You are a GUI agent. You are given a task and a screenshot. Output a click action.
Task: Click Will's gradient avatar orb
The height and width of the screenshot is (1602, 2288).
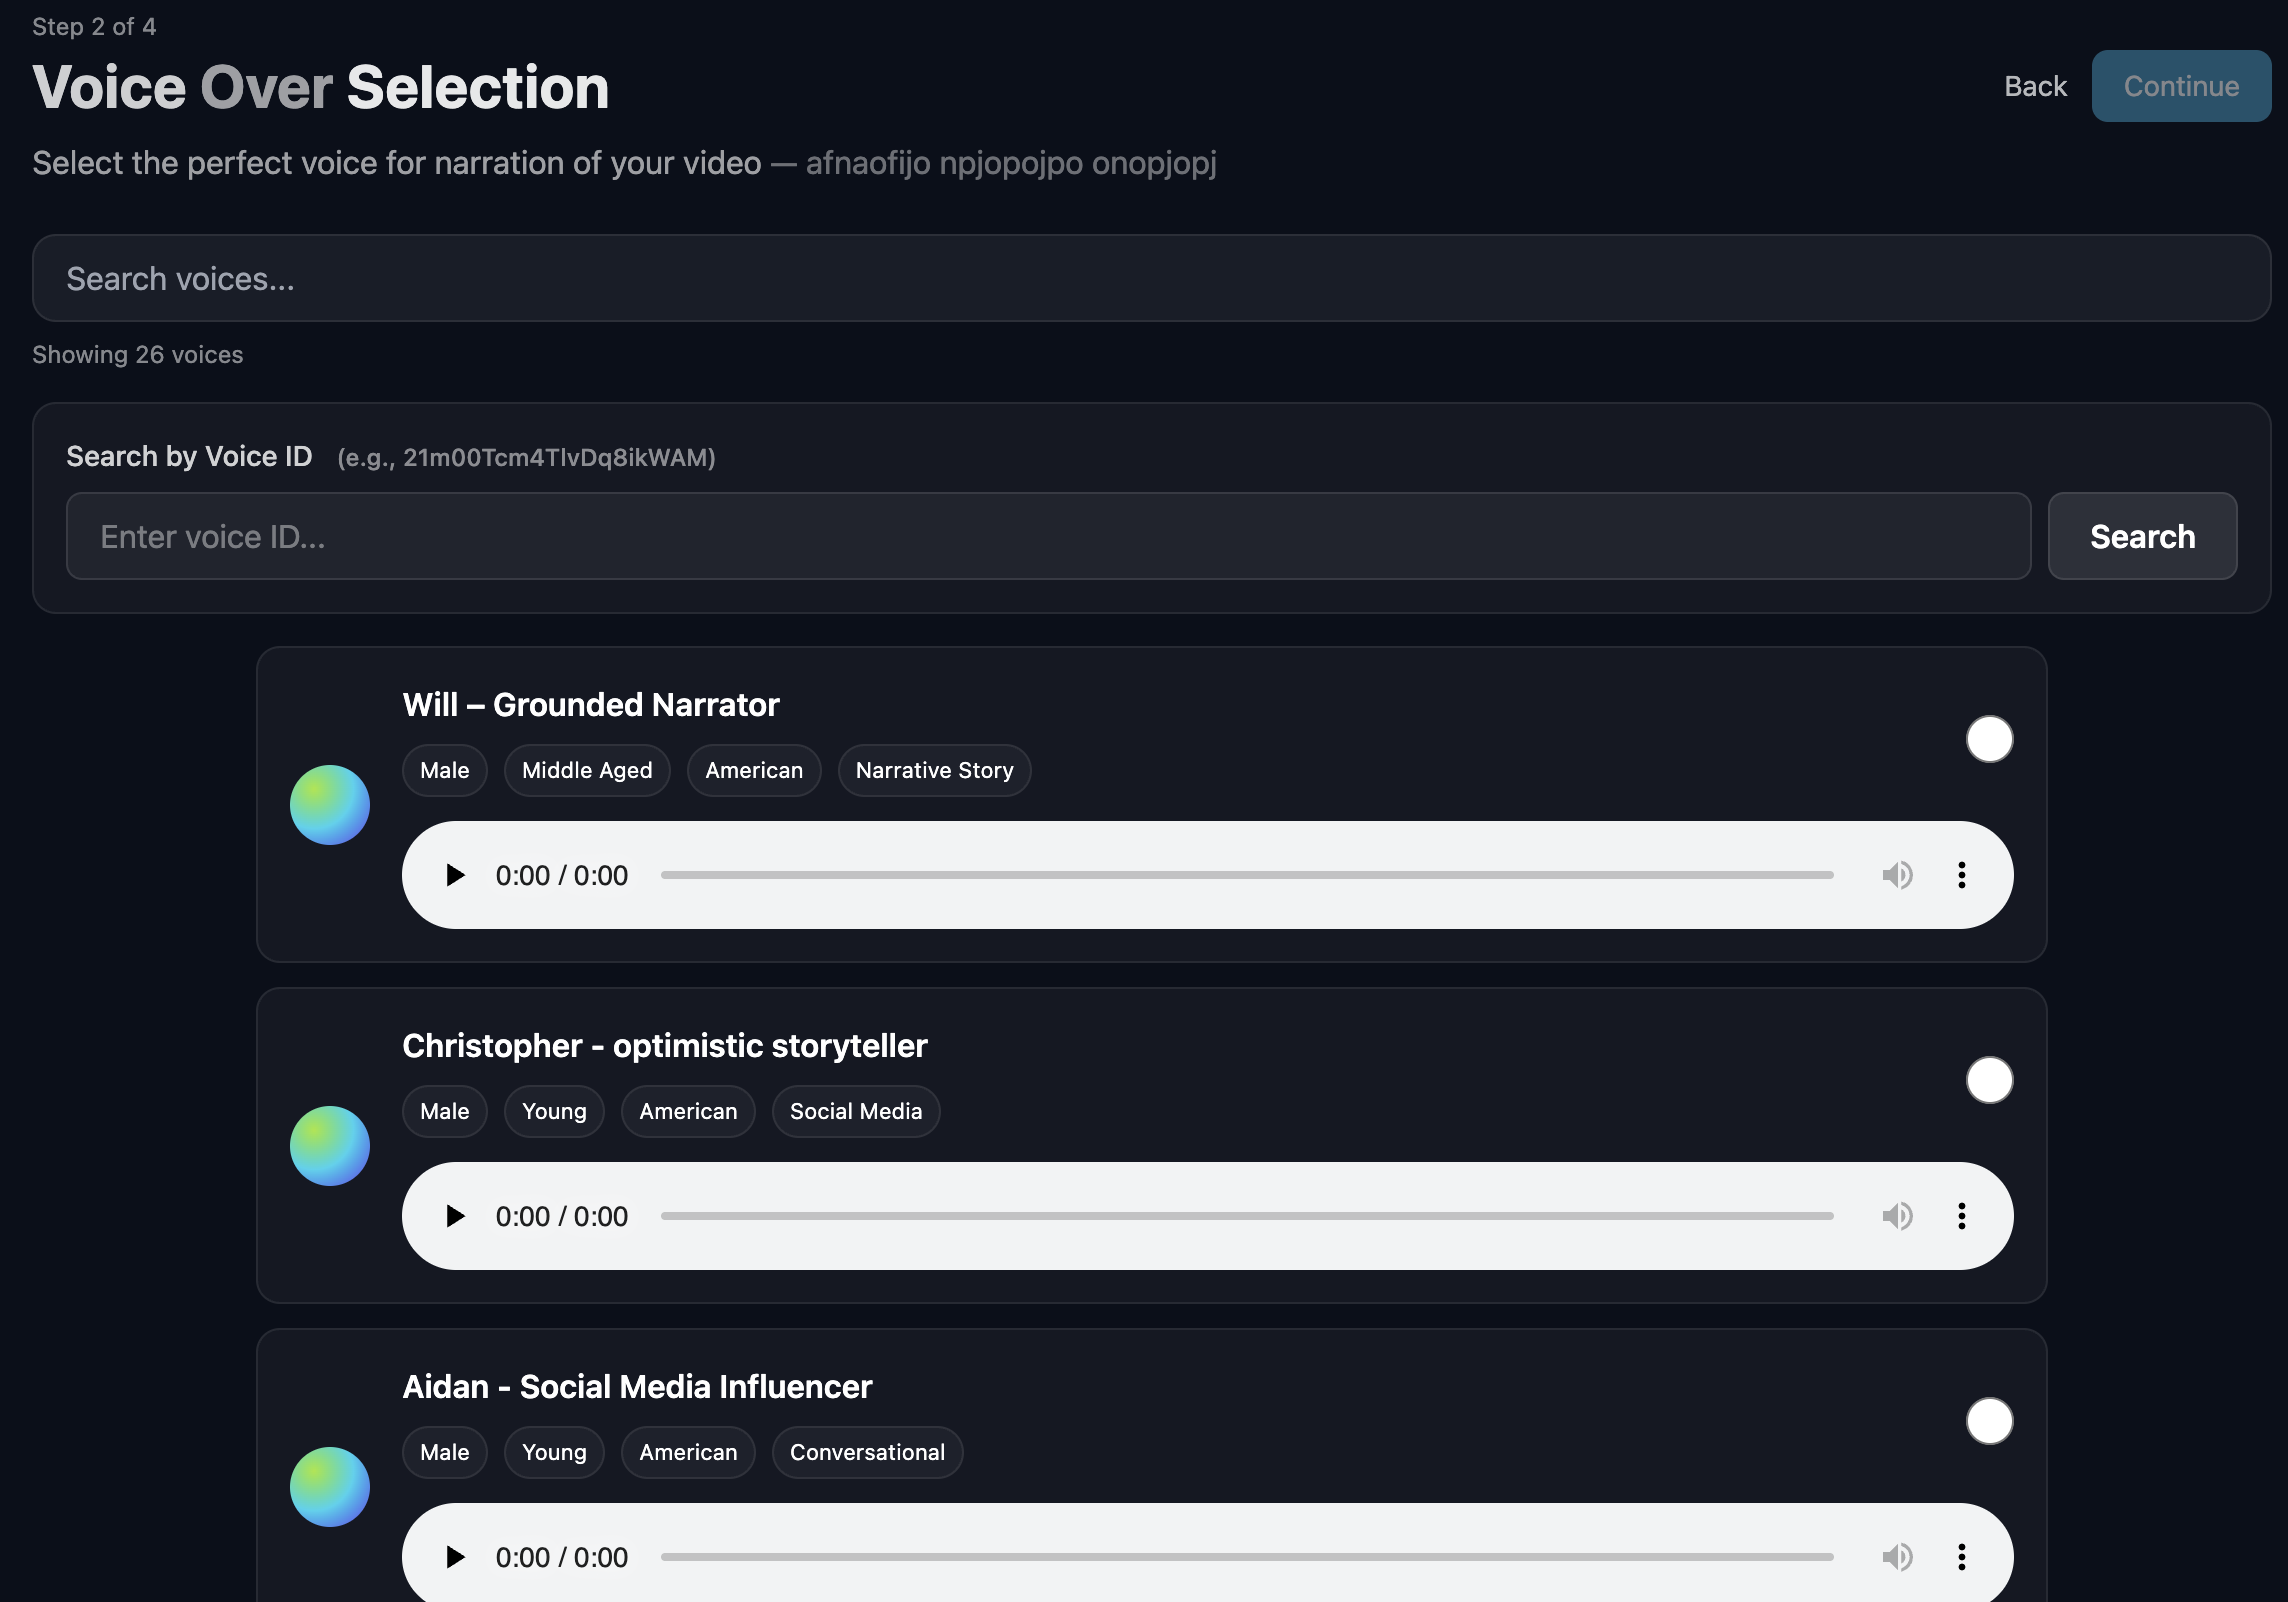tap(329, 804)
